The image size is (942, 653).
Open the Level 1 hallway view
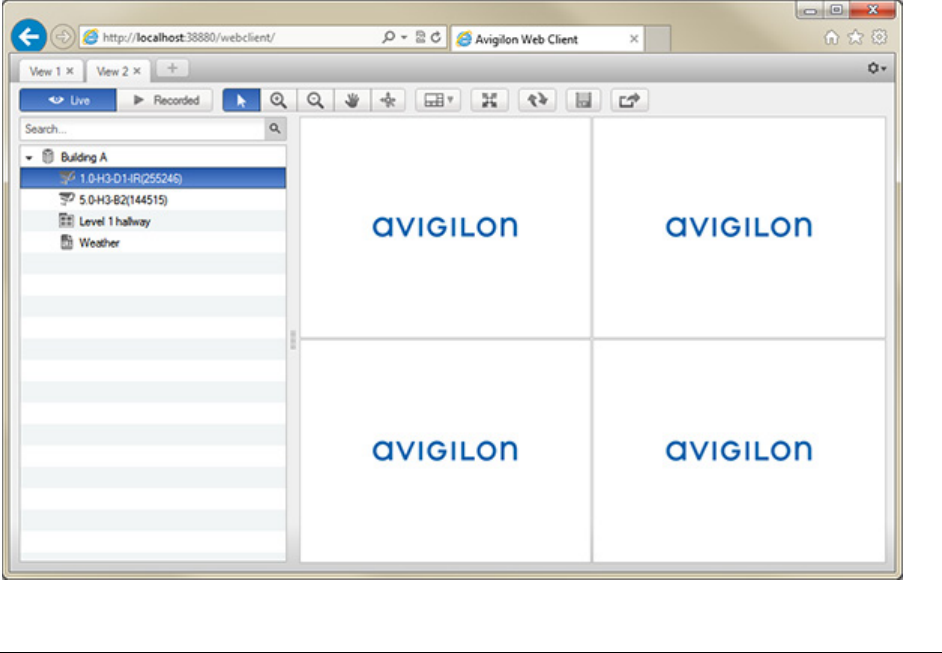153,222
